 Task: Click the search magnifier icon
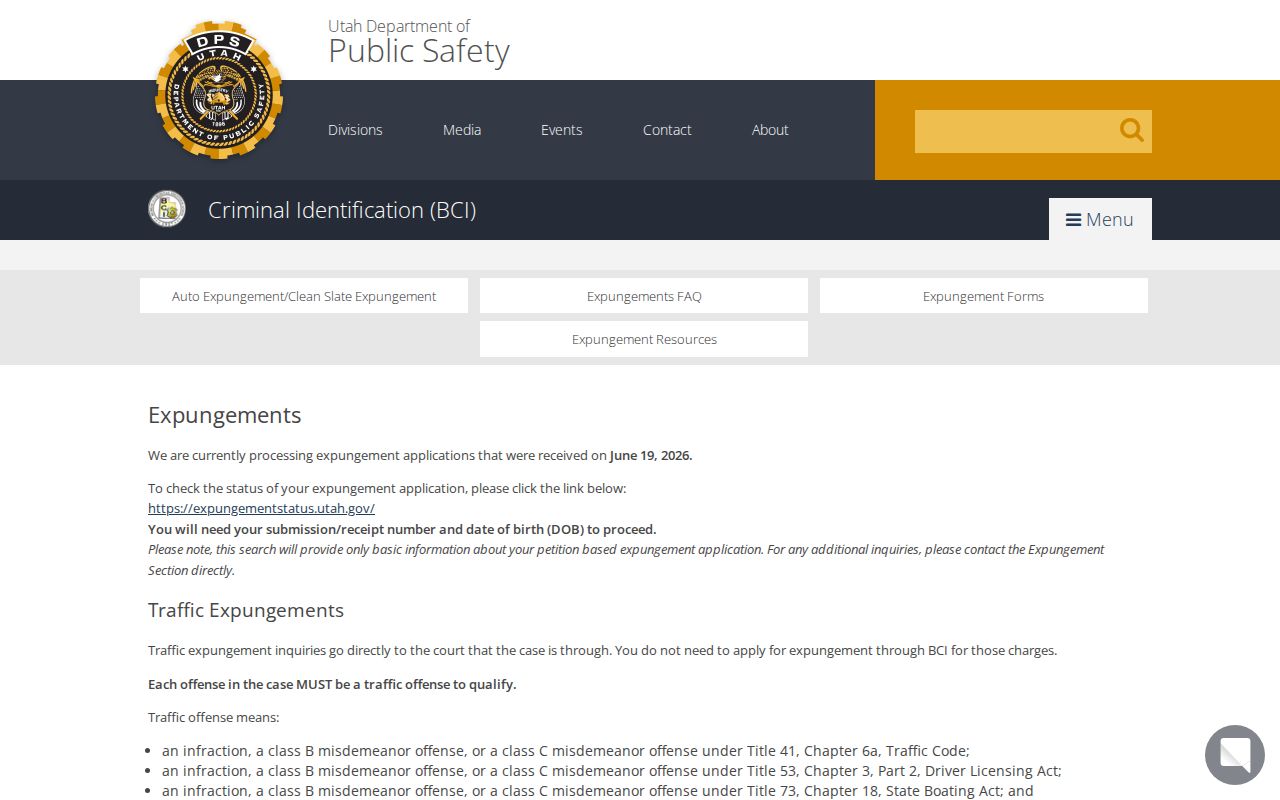click(1132, 130)
